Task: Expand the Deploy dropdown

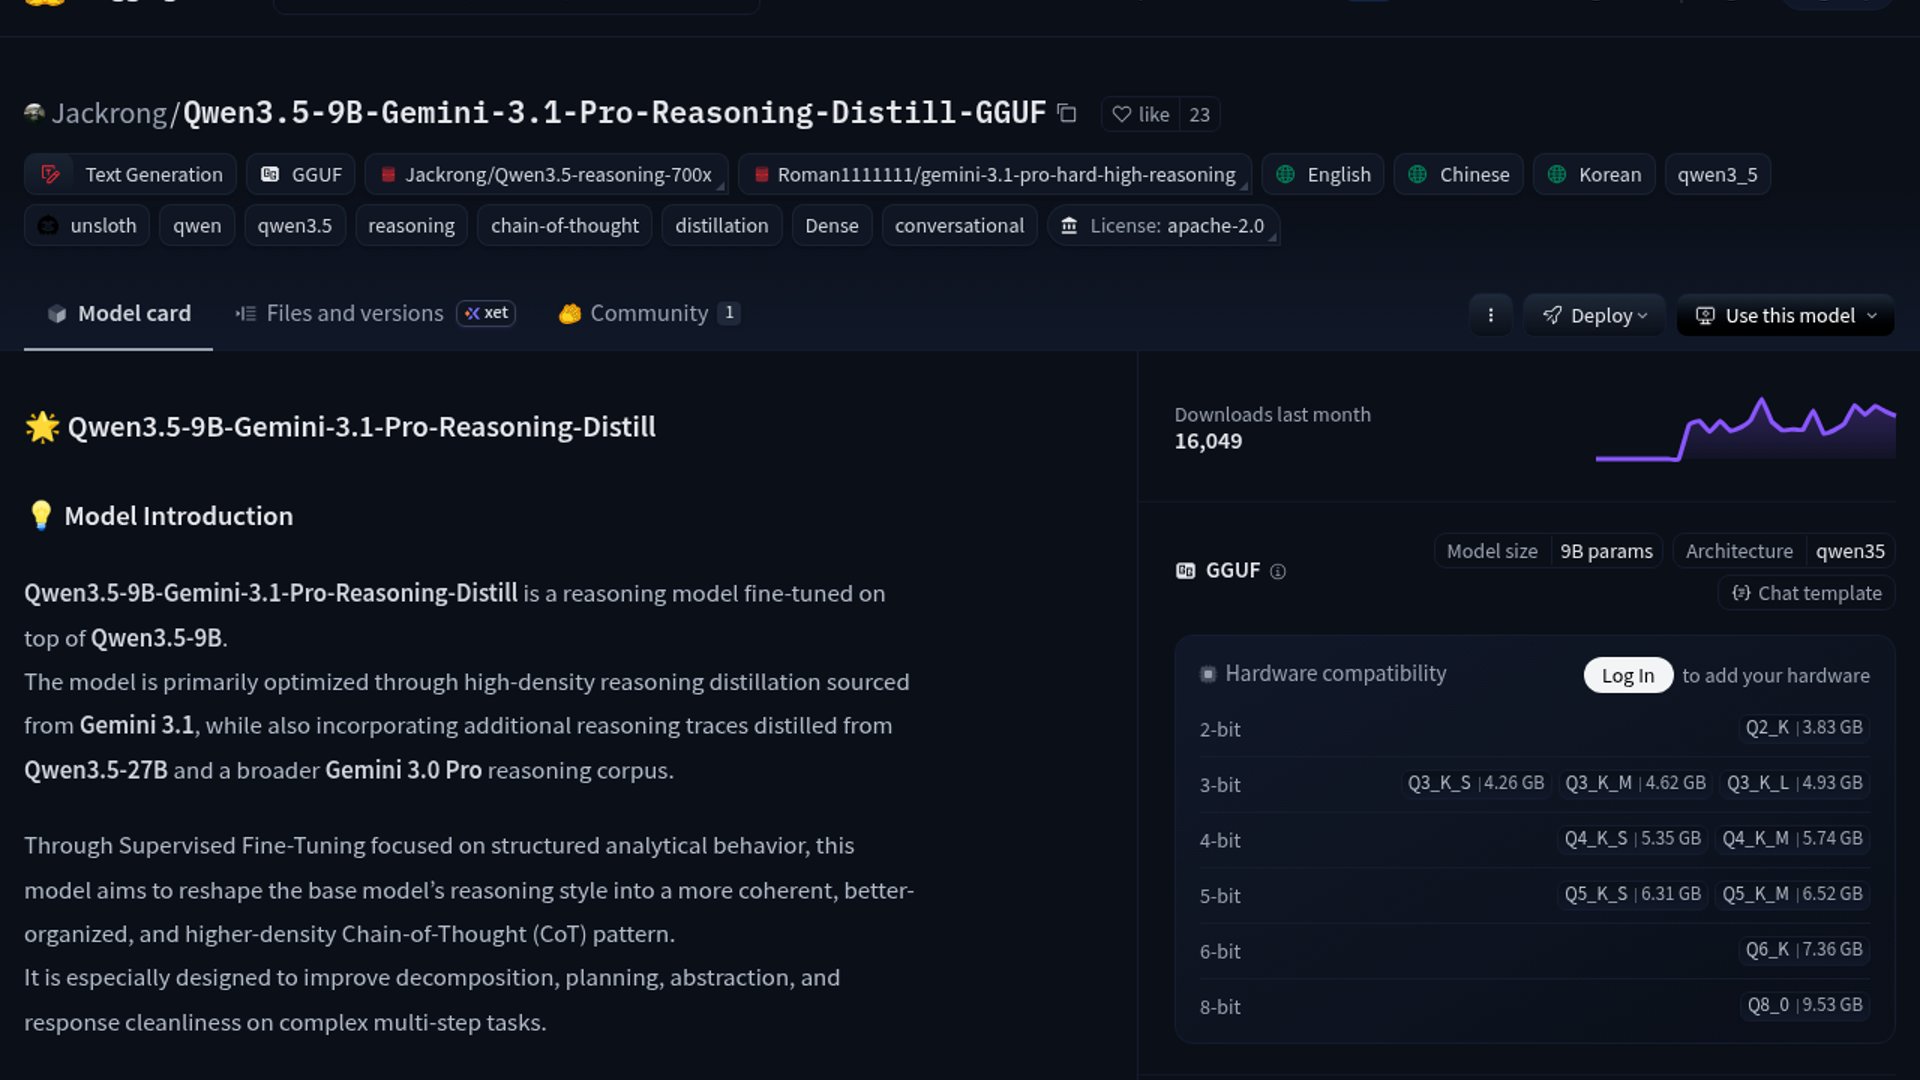Action: click(x=1594, y=315)
